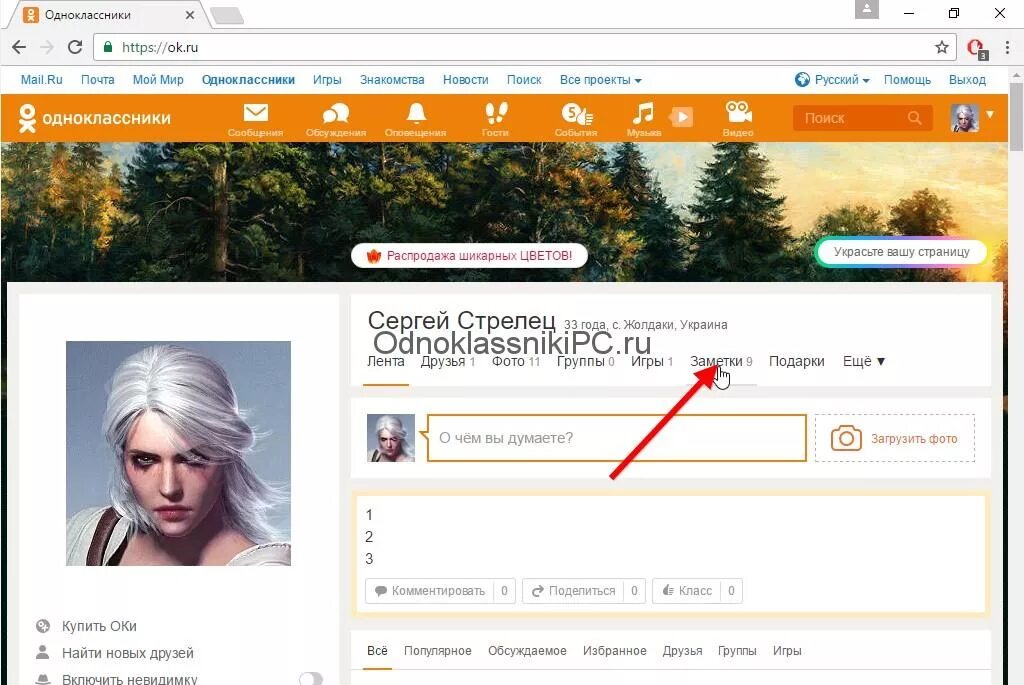Click the О чём вы думаете input
Image resolution: width=1024 pixels, height=685 pixels.
[616, 438]
